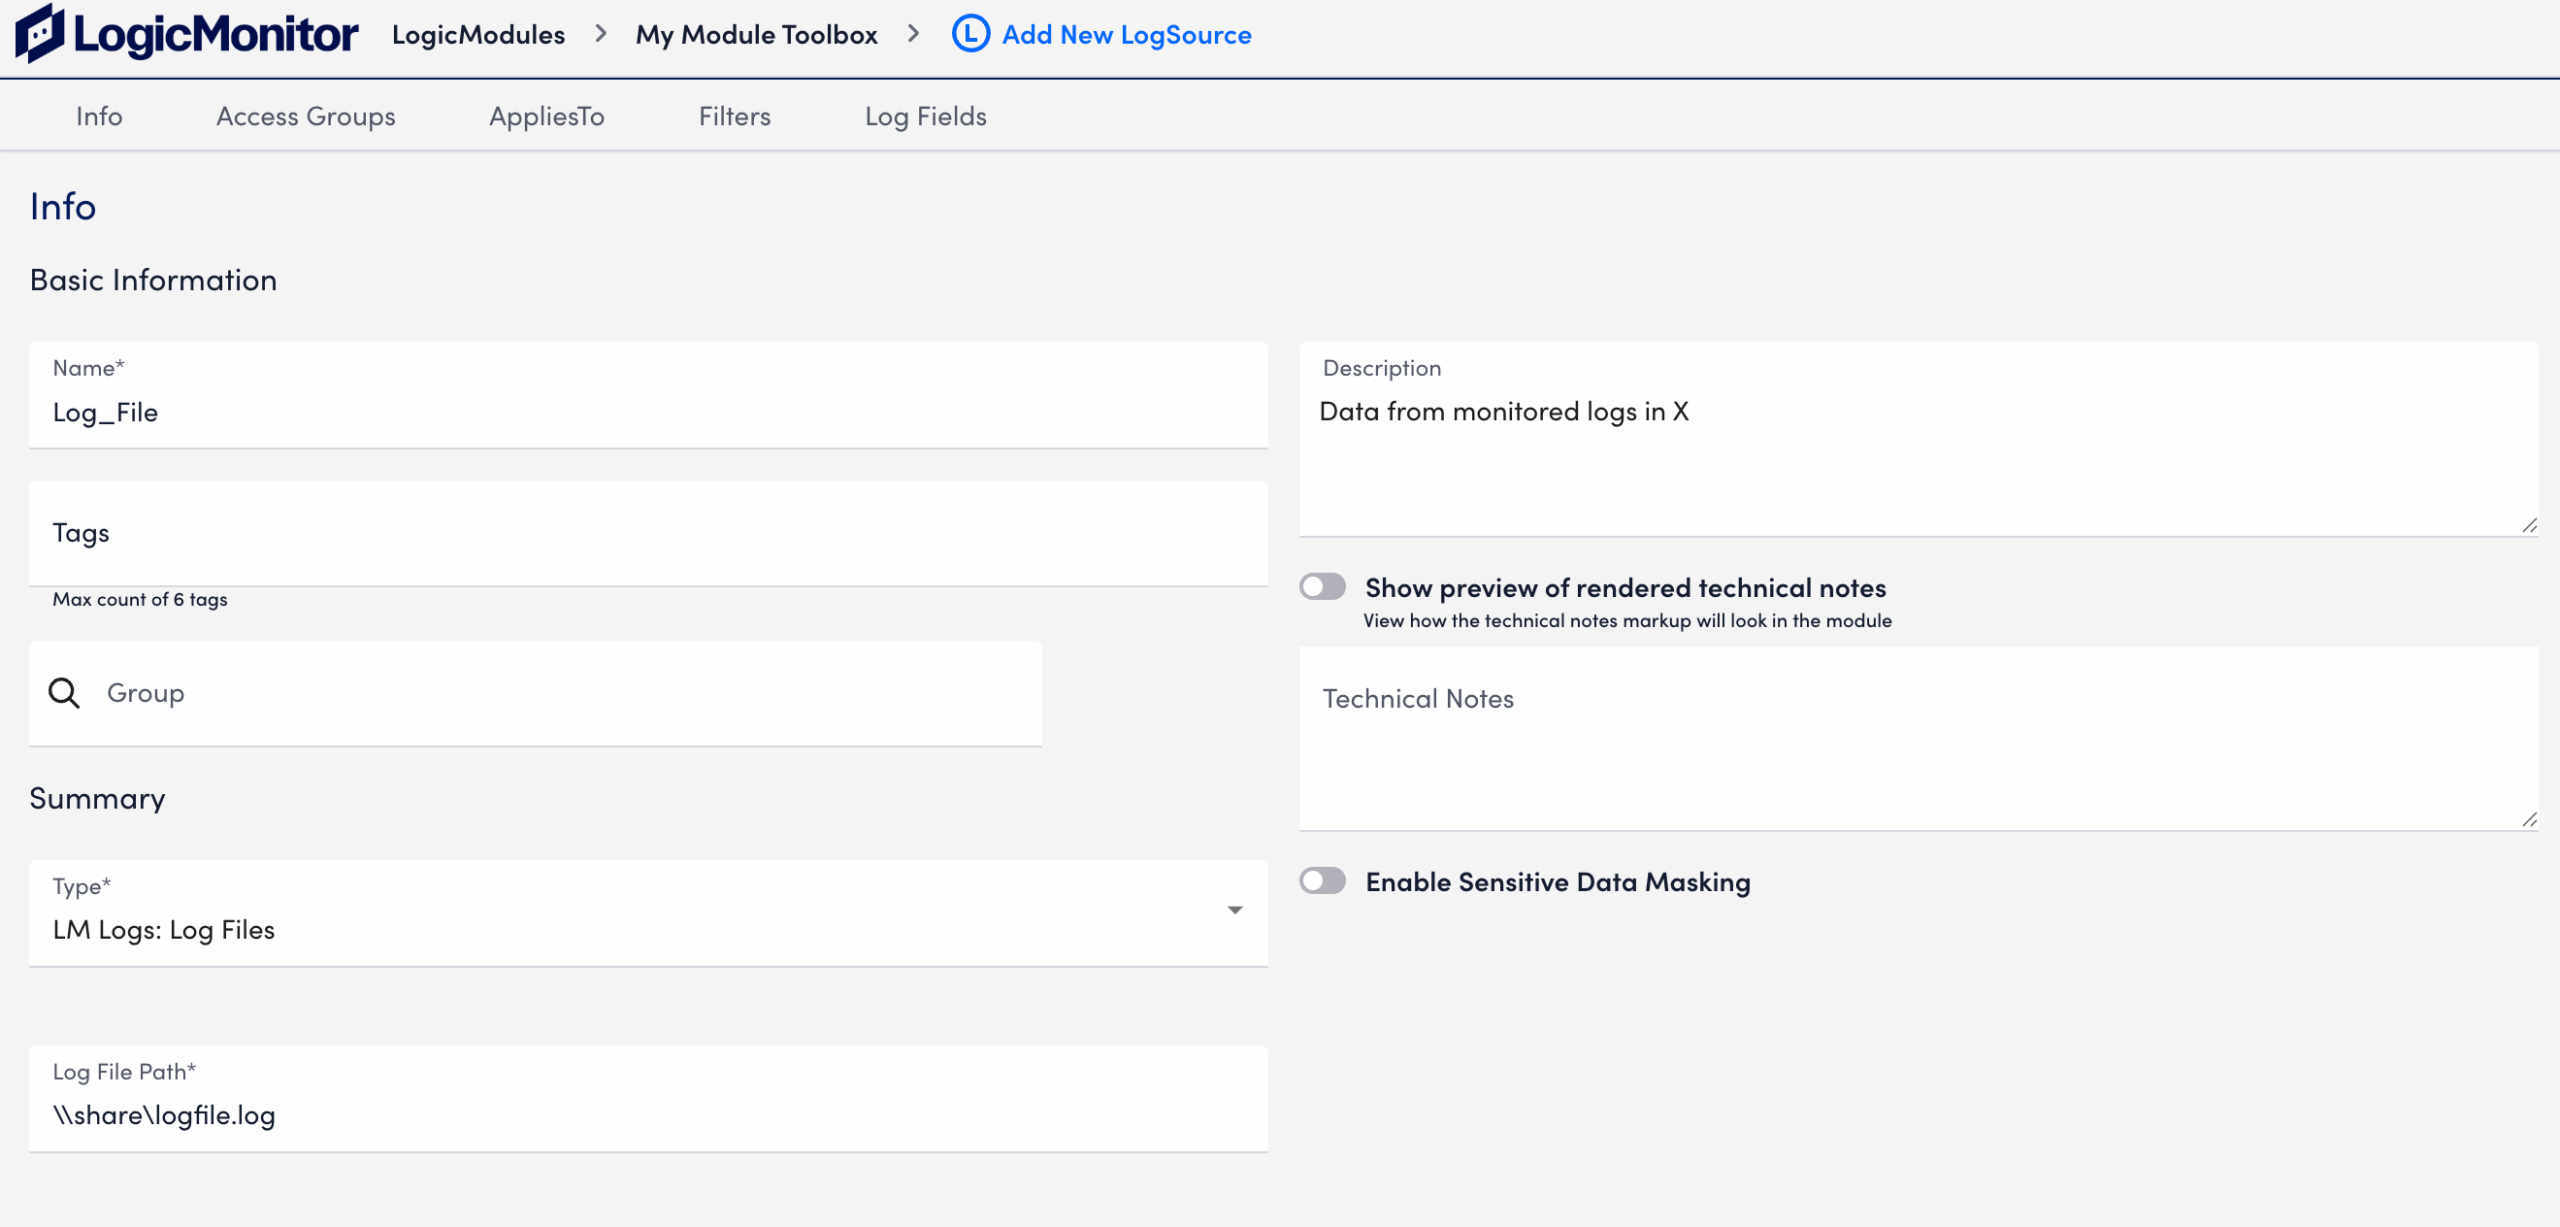Click the LogicMonitor logo icon
This screenshot has height=1227, width=2560.
coord(40,34)
